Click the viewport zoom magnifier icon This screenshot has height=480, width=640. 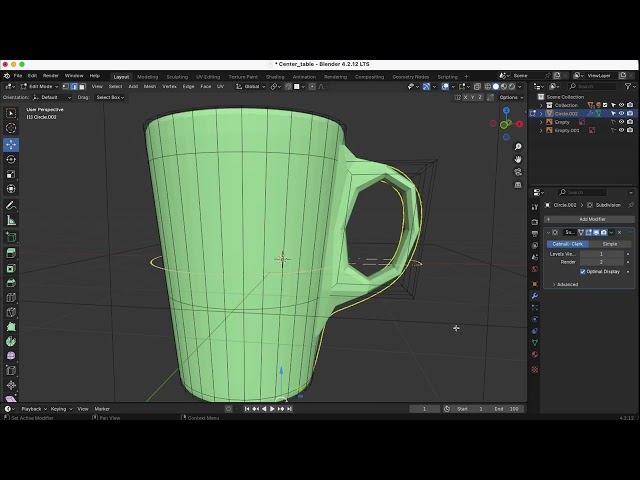pyautogui.click(x=518, y=147)
